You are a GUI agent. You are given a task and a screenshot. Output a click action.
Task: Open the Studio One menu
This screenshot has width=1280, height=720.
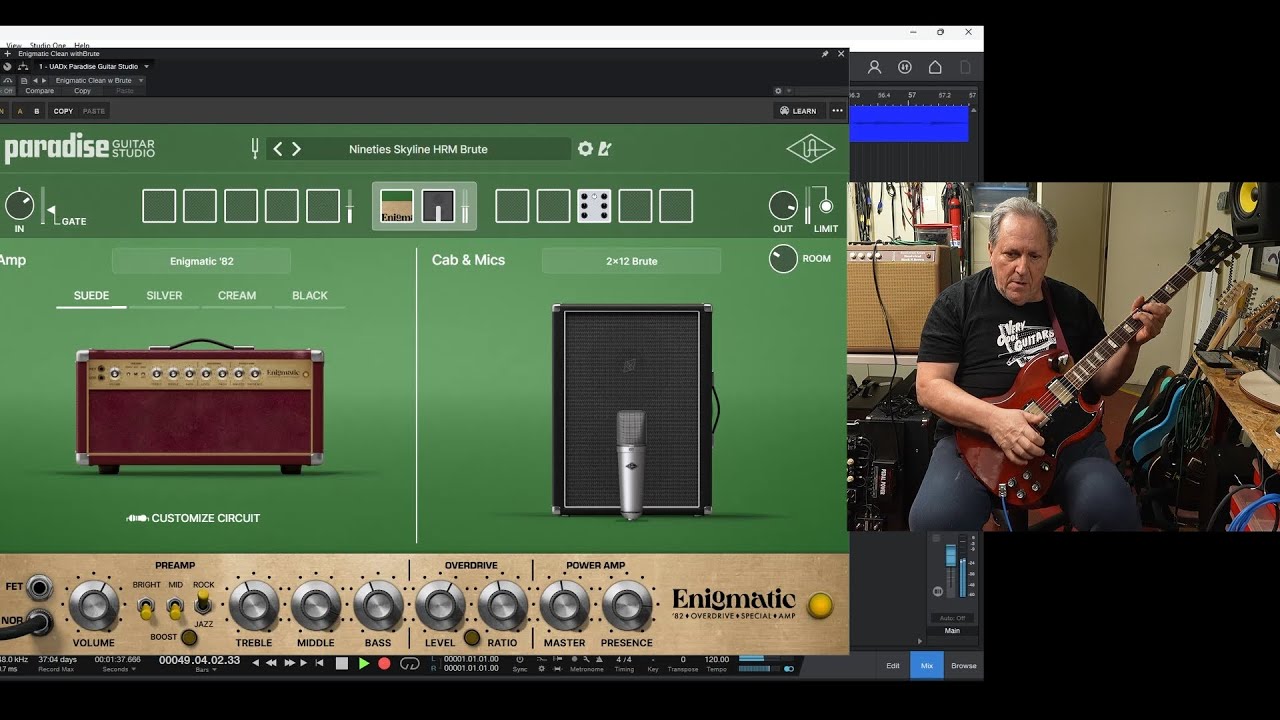[x=47, y=45]
